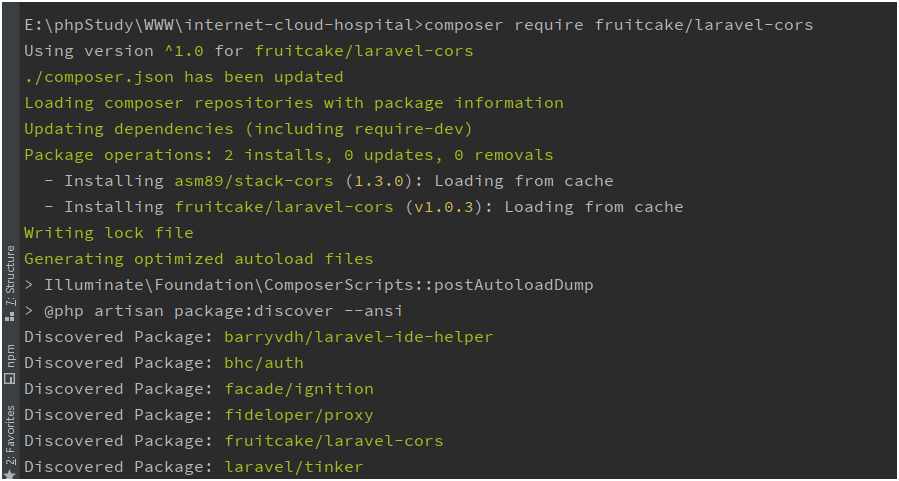
Task: Click the npm tool window icon
Action: pyautogui.click(x=10, y=379)
